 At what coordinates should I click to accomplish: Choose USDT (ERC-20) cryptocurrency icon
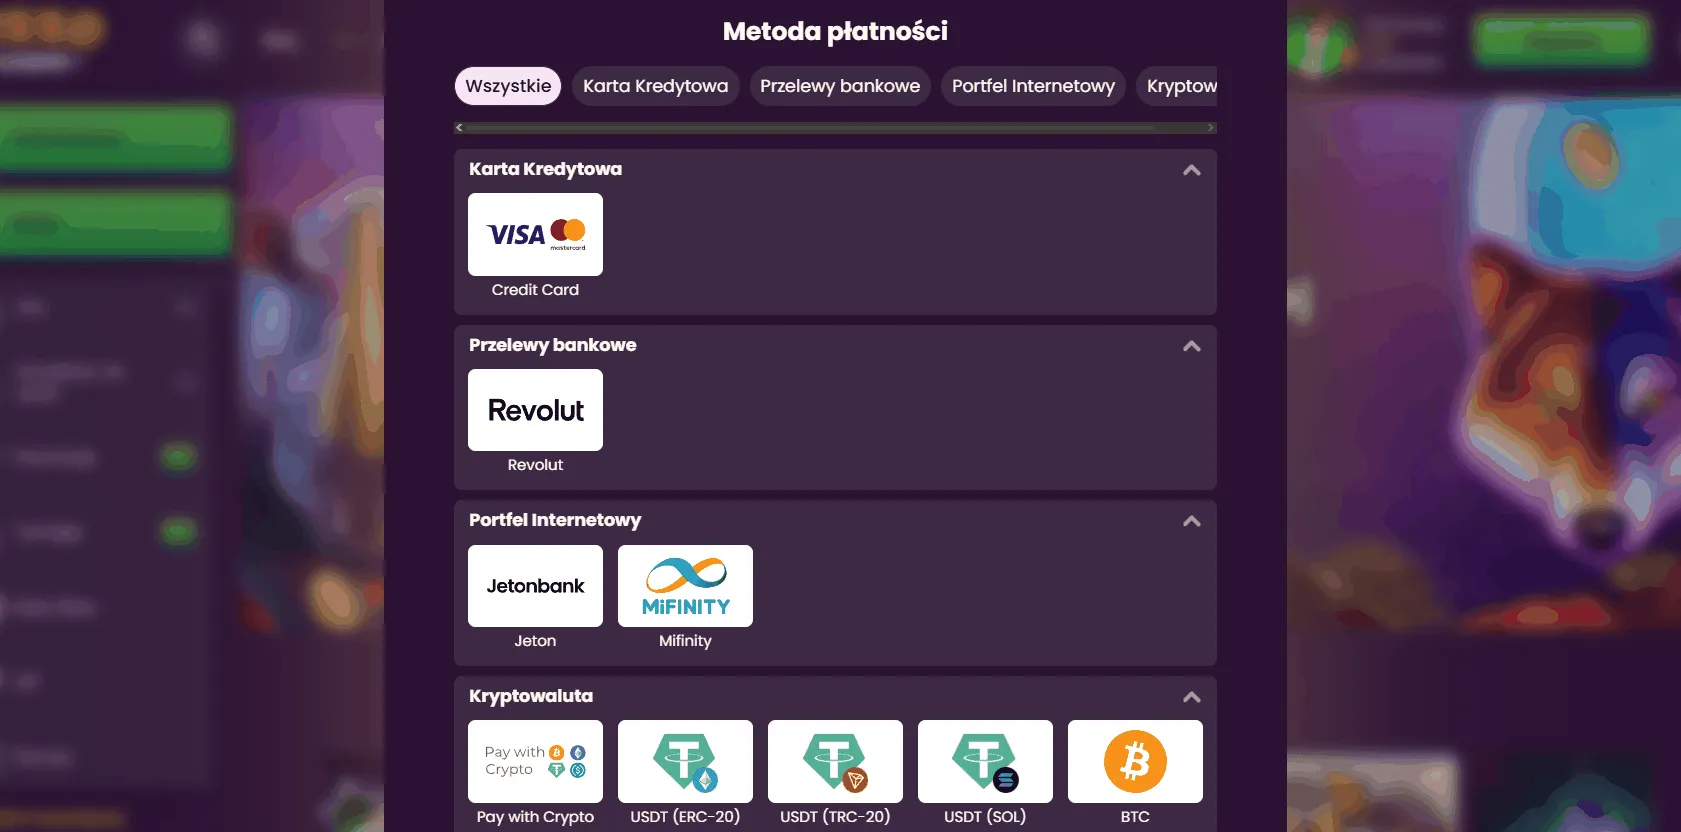[x=685, y=761]
